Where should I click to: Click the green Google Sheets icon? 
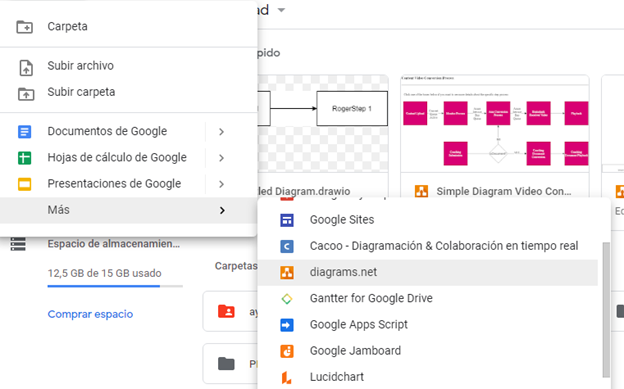(25, 158)
